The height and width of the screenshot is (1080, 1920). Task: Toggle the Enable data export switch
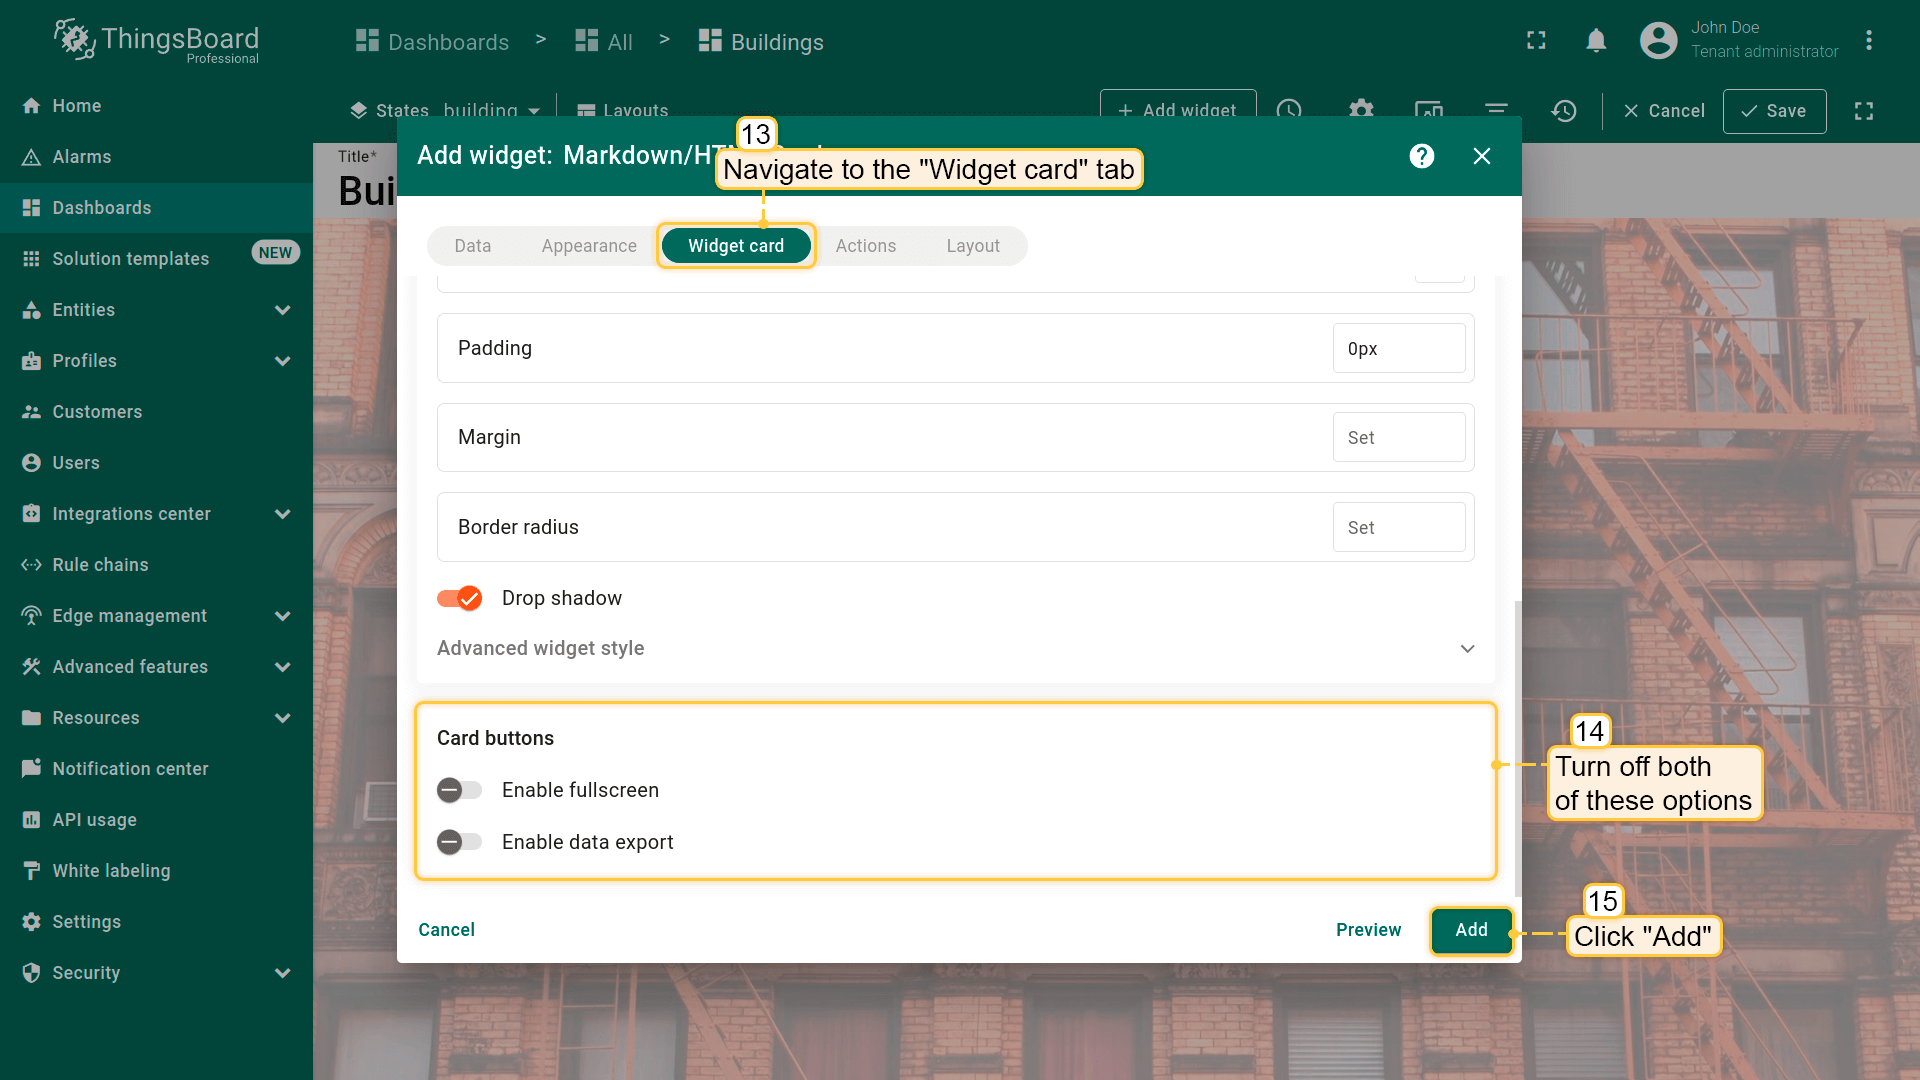point(460,842)
